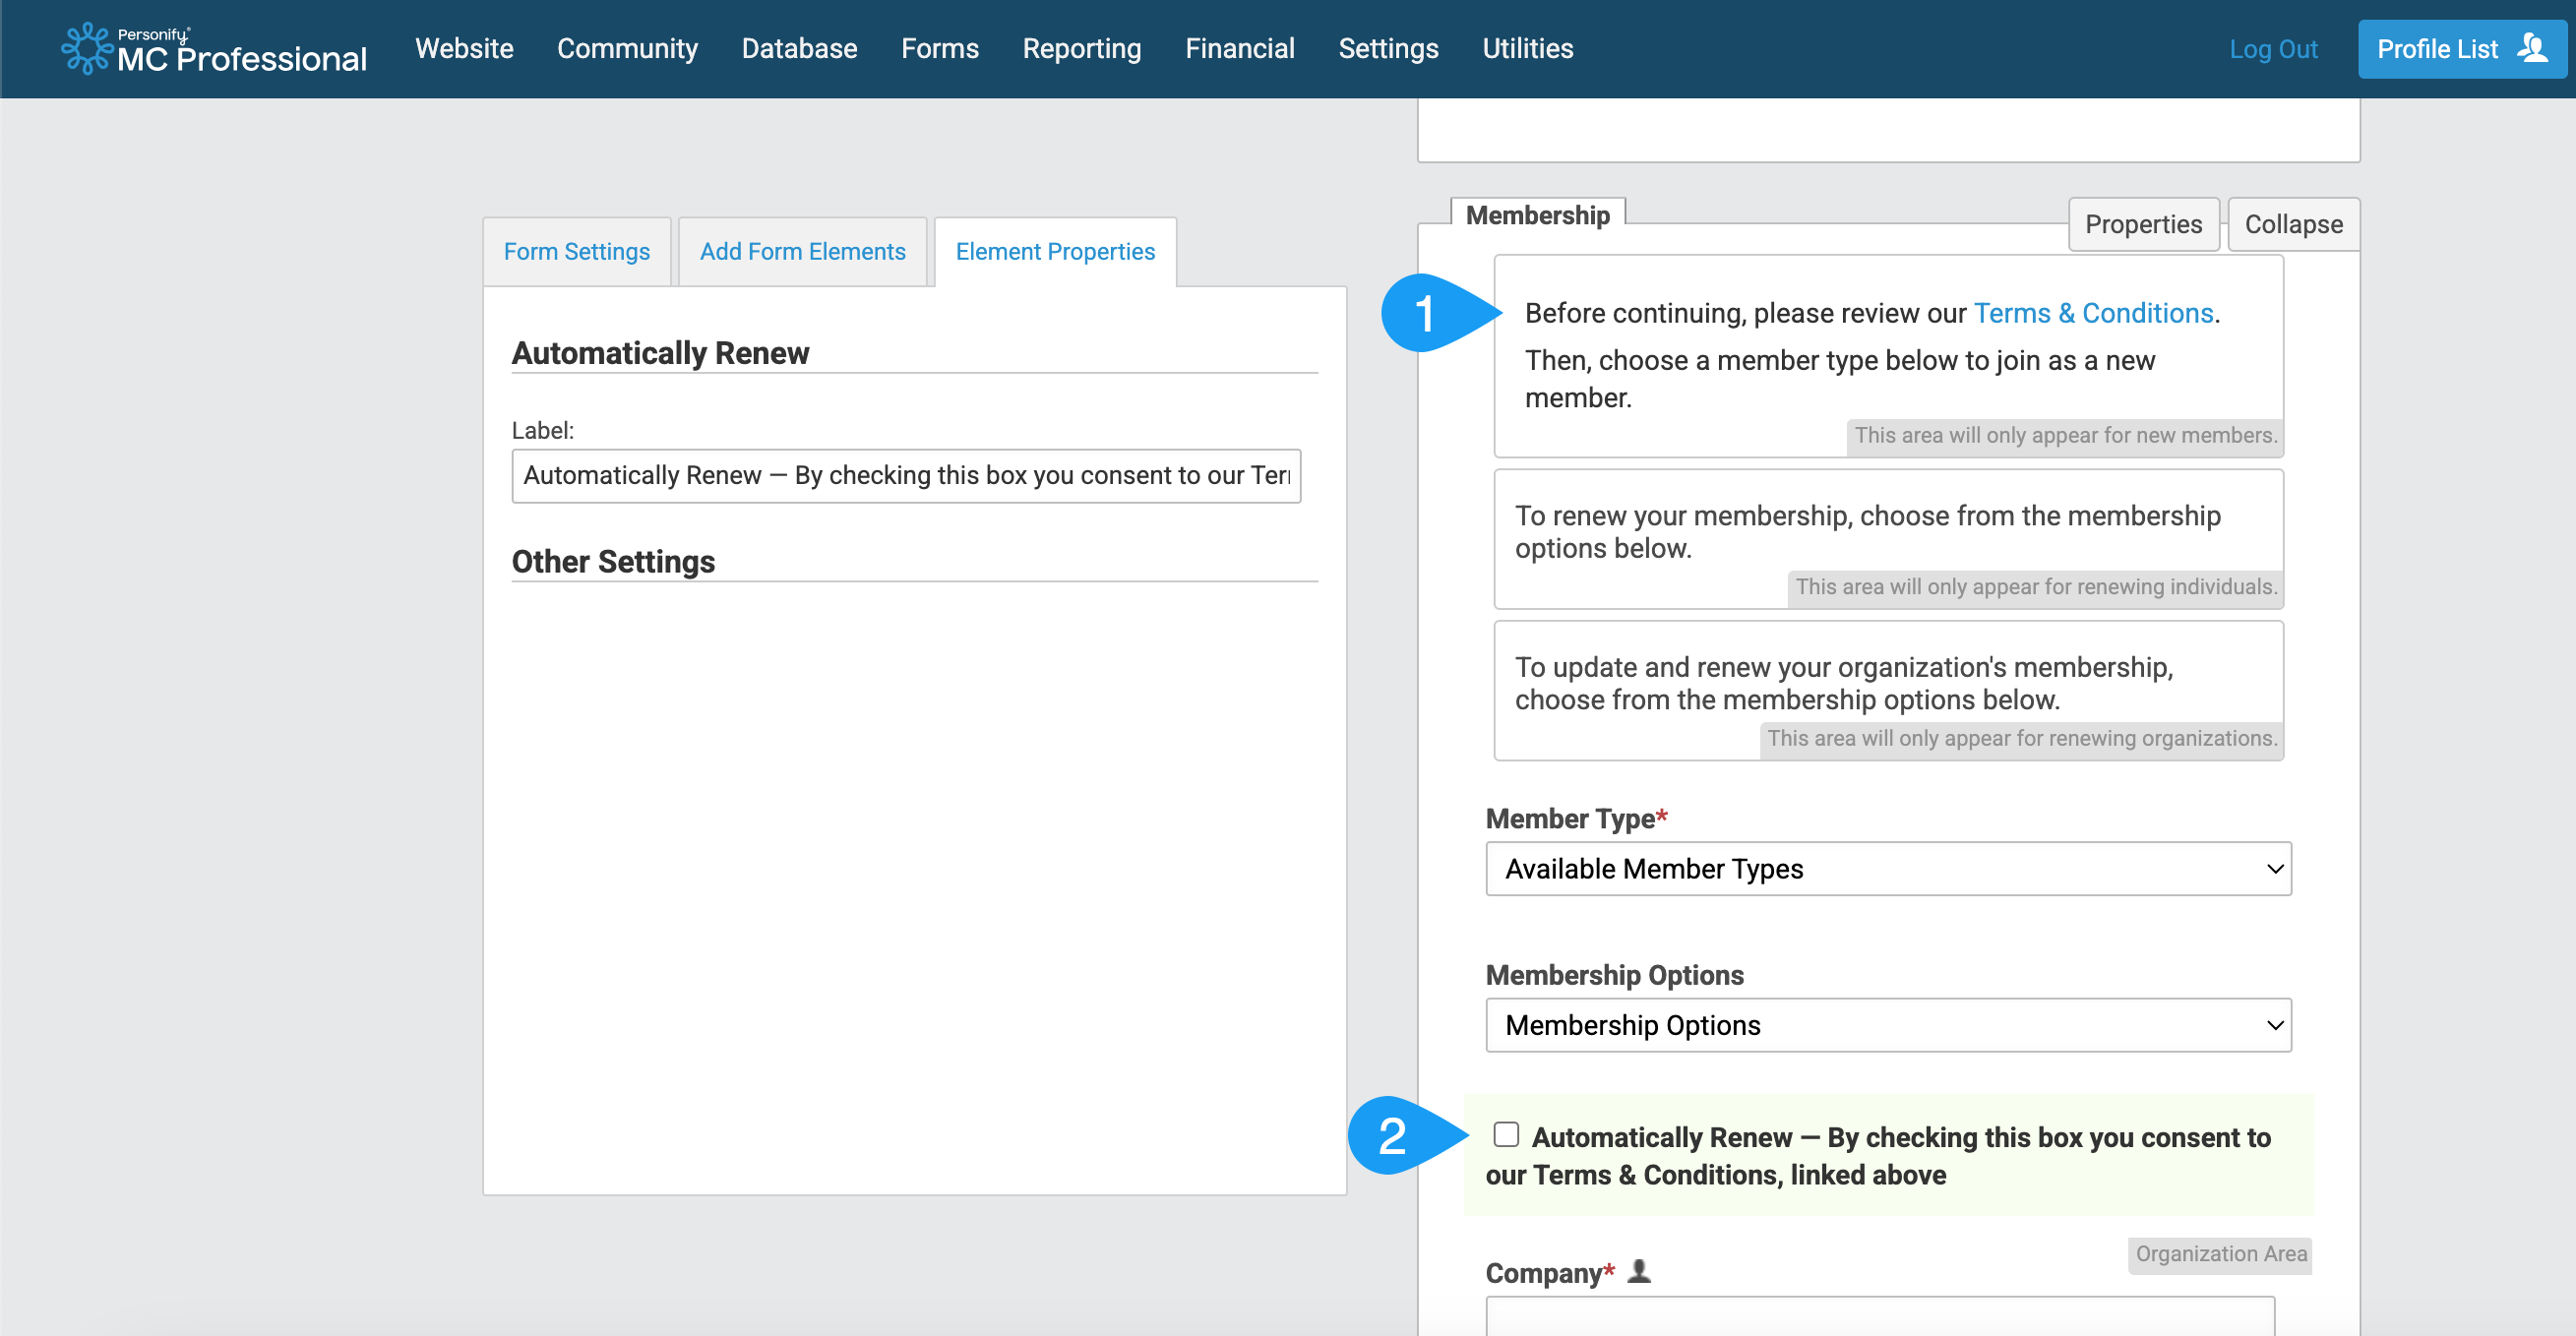Image resolution: width=2576 pixels, height=1336 pixels.
Task: Click the Company text input field
Action: pyautogui.click(x=1880, y=1316)
